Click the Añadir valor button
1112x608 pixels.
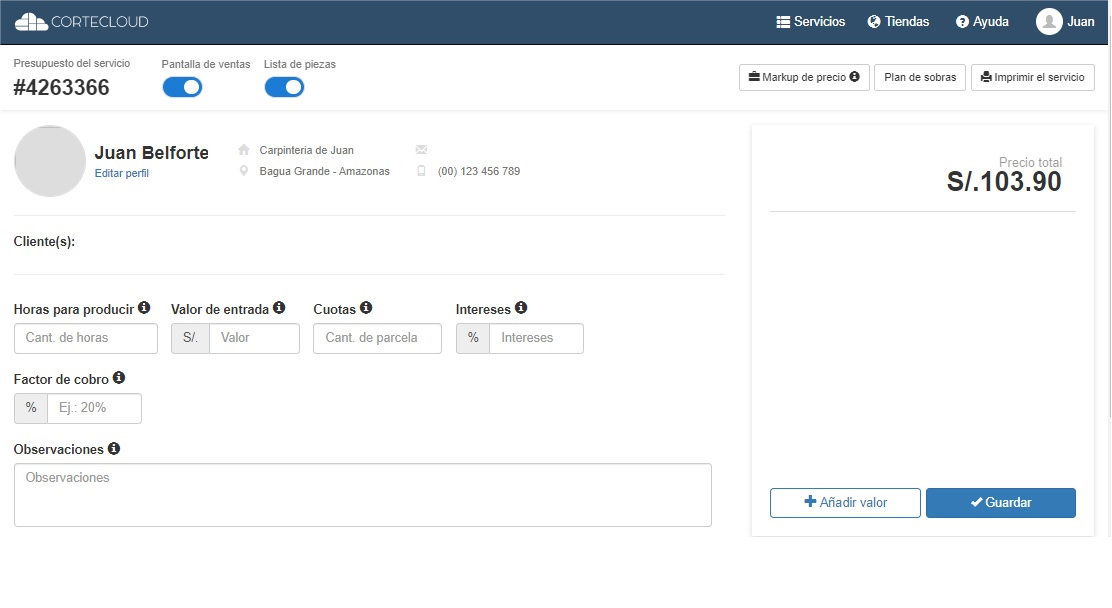(x=845, y=503)
